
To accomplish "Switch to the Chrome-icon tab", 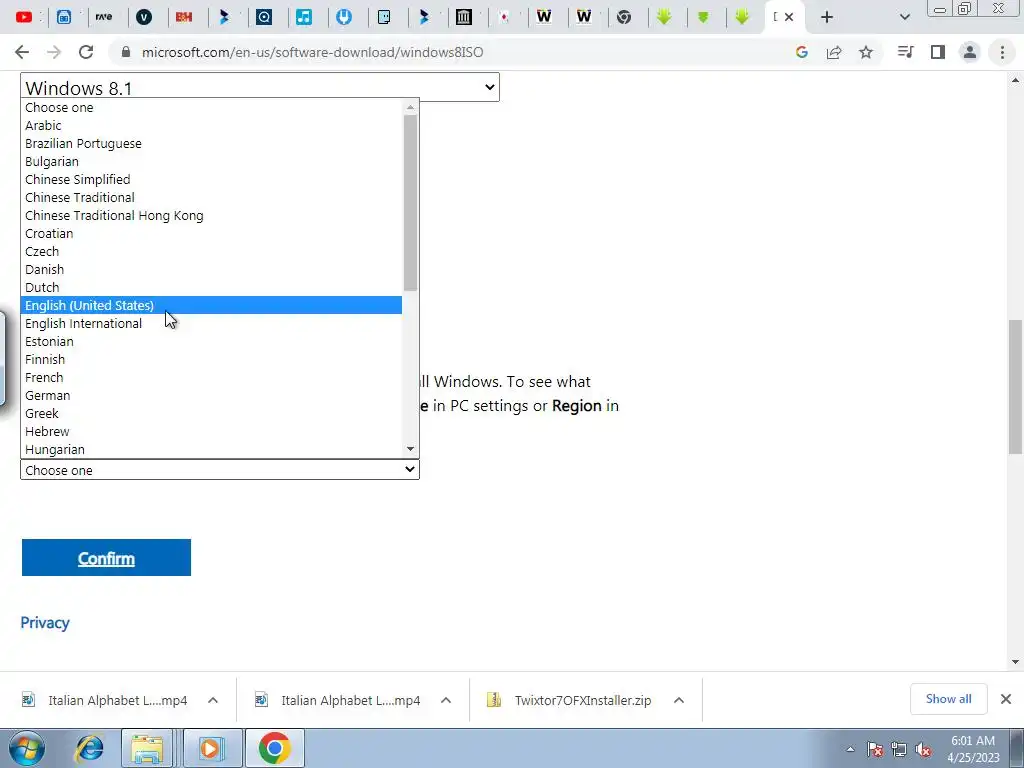I will coord(624,17).
